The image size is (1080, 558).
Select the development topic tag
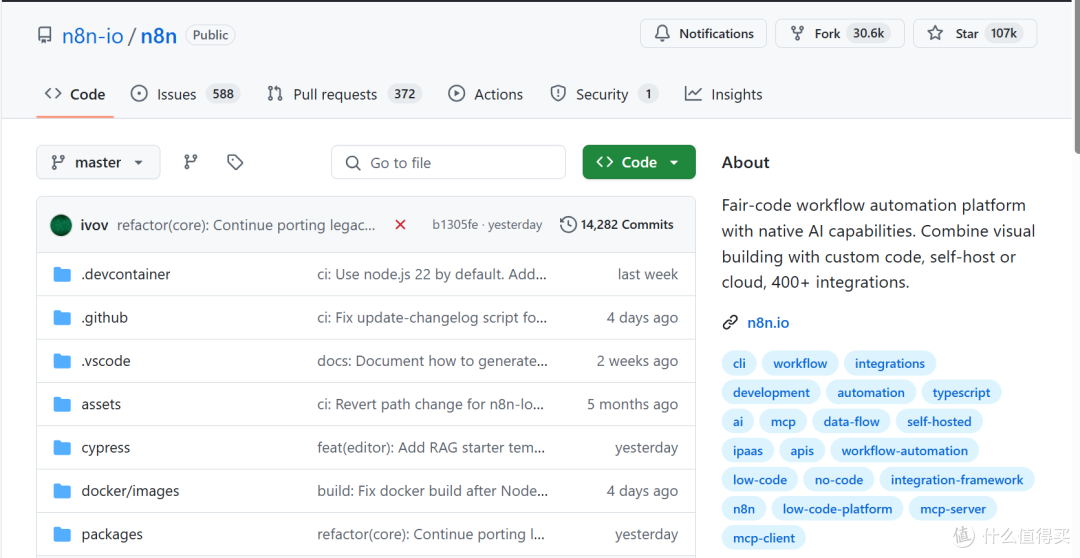coord(771,393)
